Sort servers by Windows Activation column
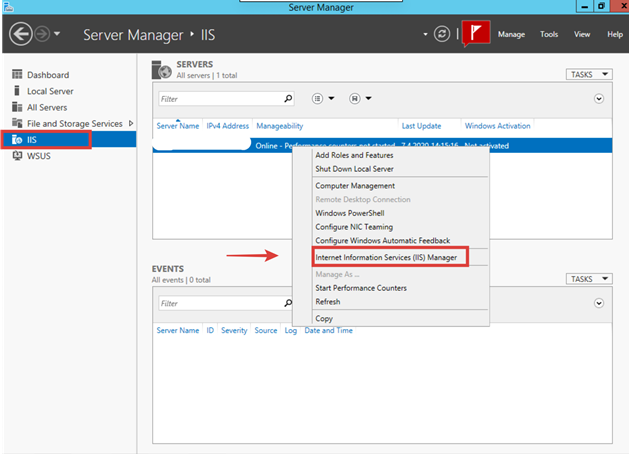 coord(497,126)
